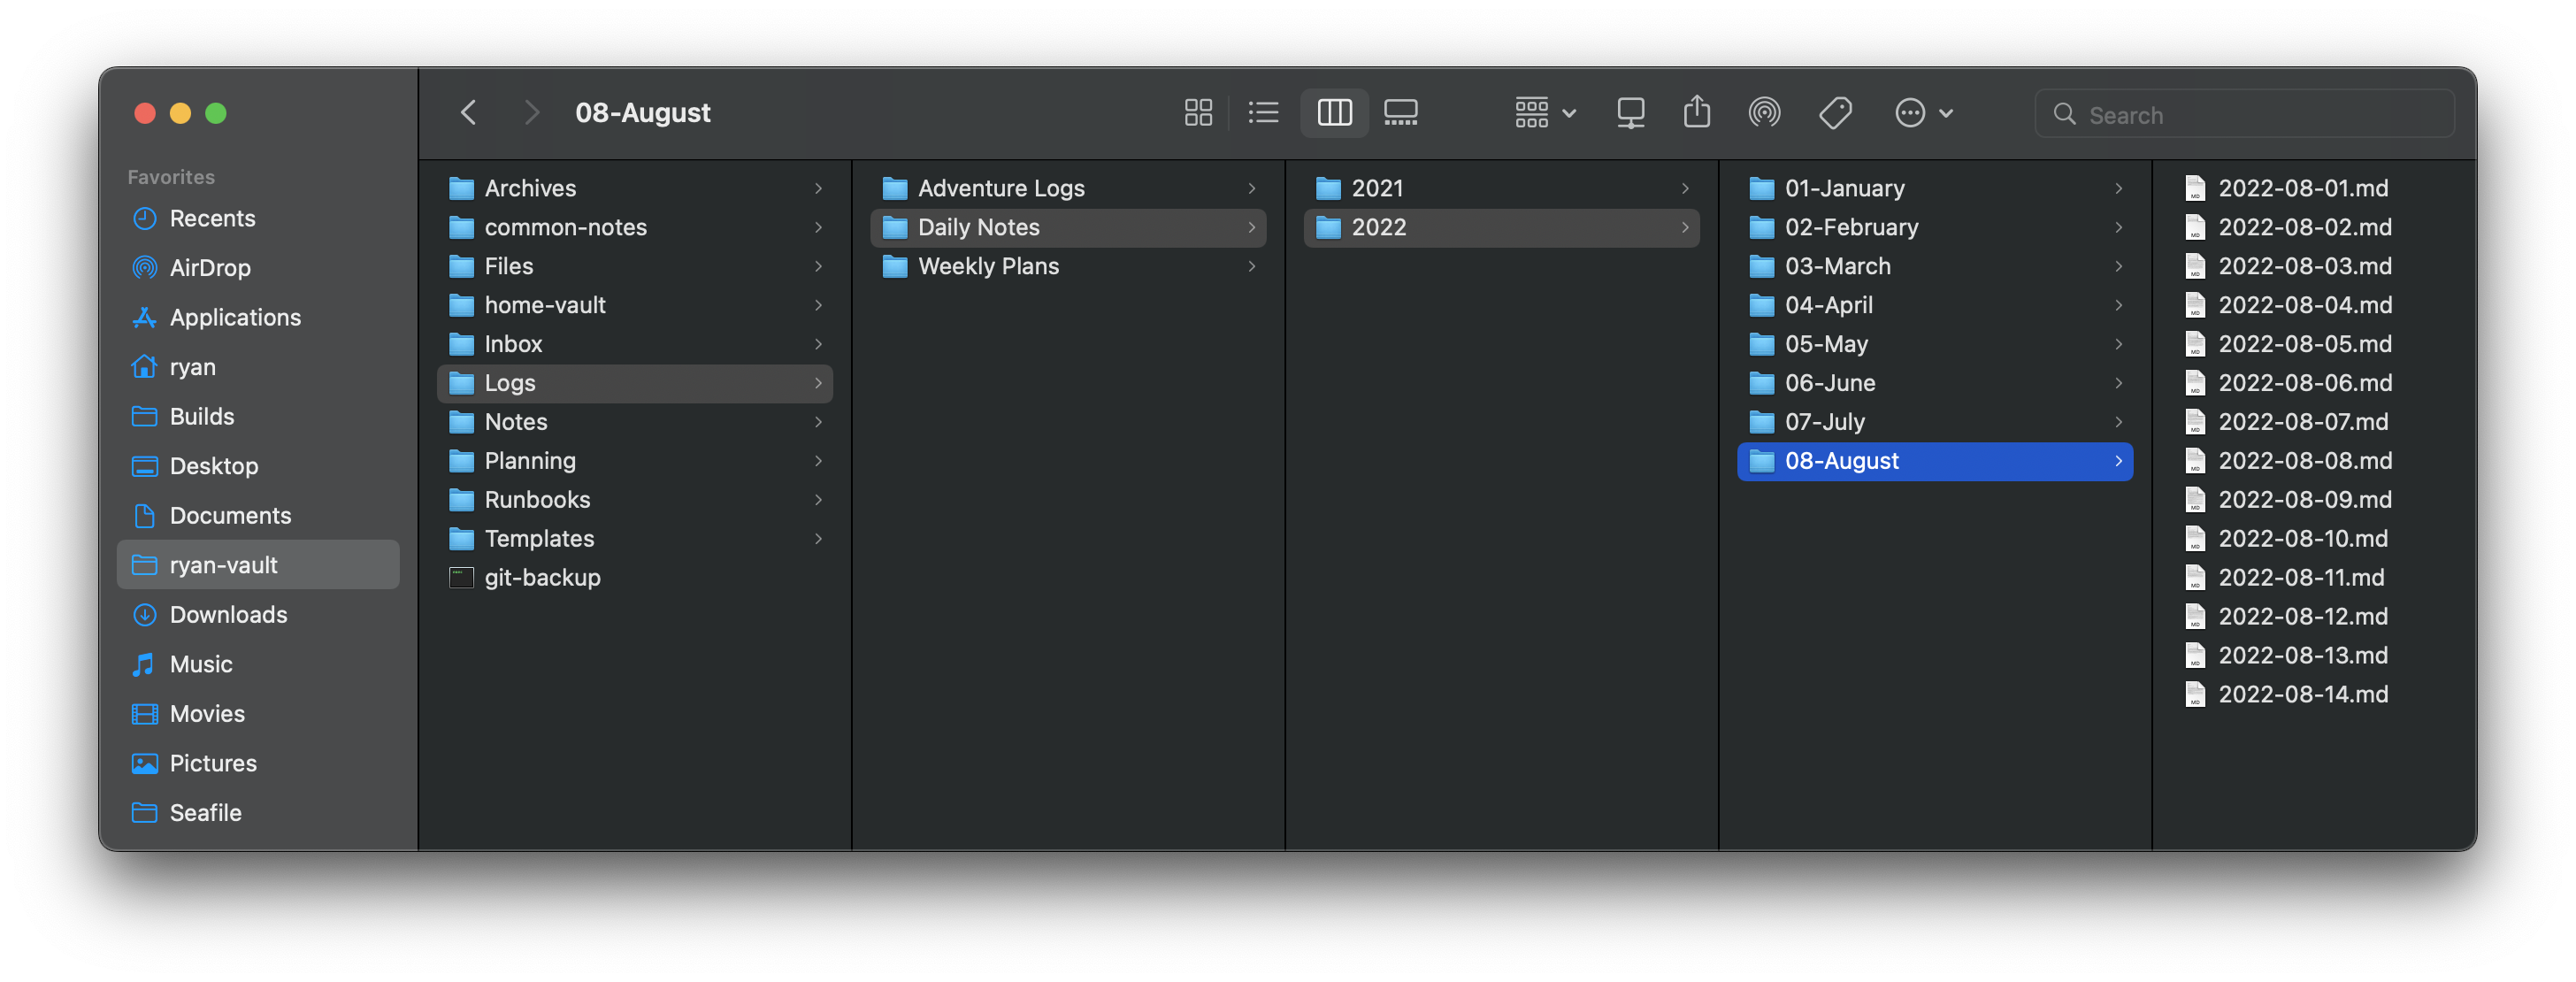Click the monitor-shaped toolbar icon
Image resolution: width=2576 pixels, height=982 pixels.
click(1630, 113)
